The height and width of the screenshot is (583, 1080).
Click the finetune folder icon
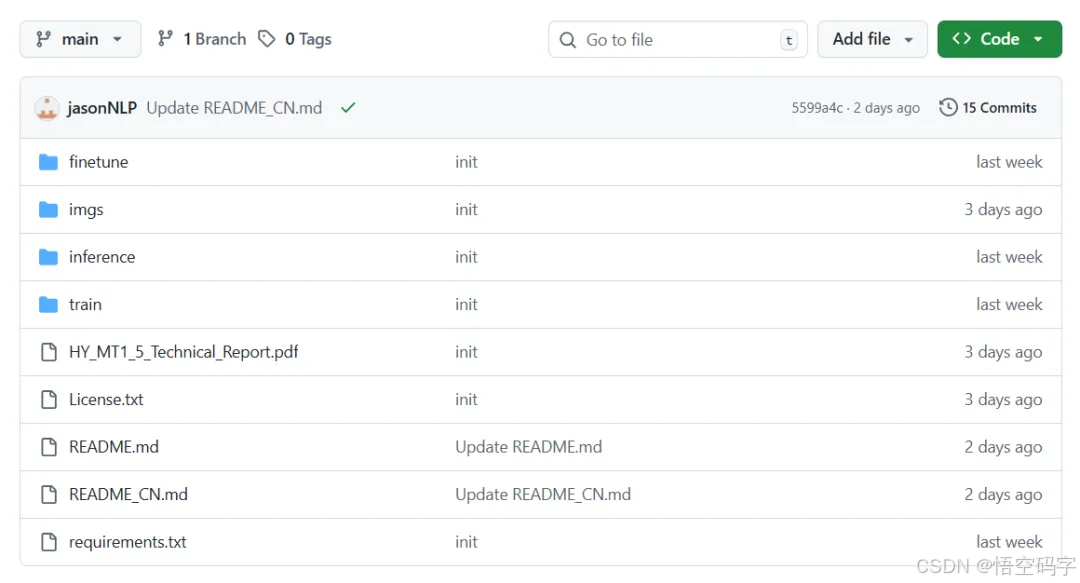pyautogui.click(x=48, y=162)
